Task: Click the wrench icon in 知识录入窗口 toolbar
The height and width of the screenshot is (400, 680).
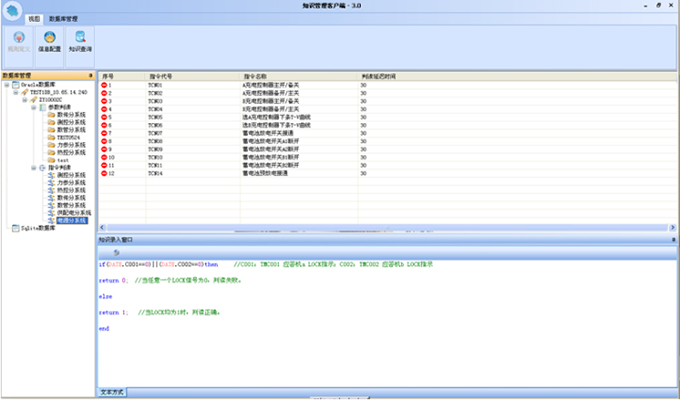Action: (116, 252)
